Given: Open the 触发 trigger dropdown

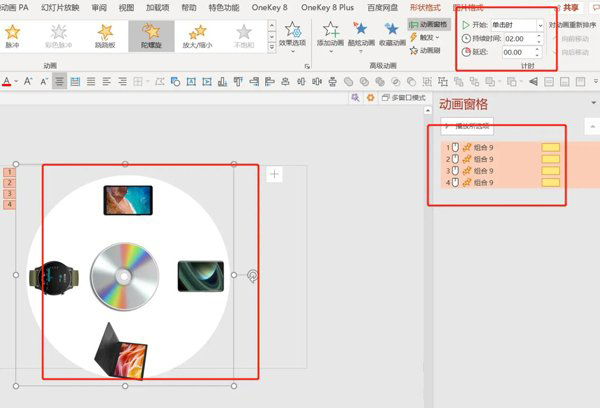Looking at the screenshot, I should pyautogui.click(x=425, y=37).
